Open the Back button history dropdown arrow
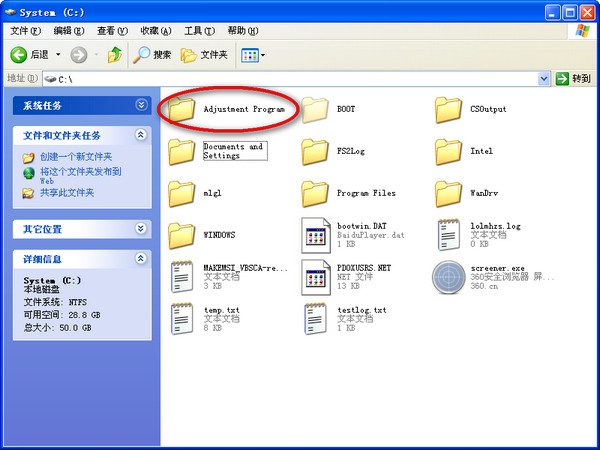This screenshot has width=600, height=450. 58,54
